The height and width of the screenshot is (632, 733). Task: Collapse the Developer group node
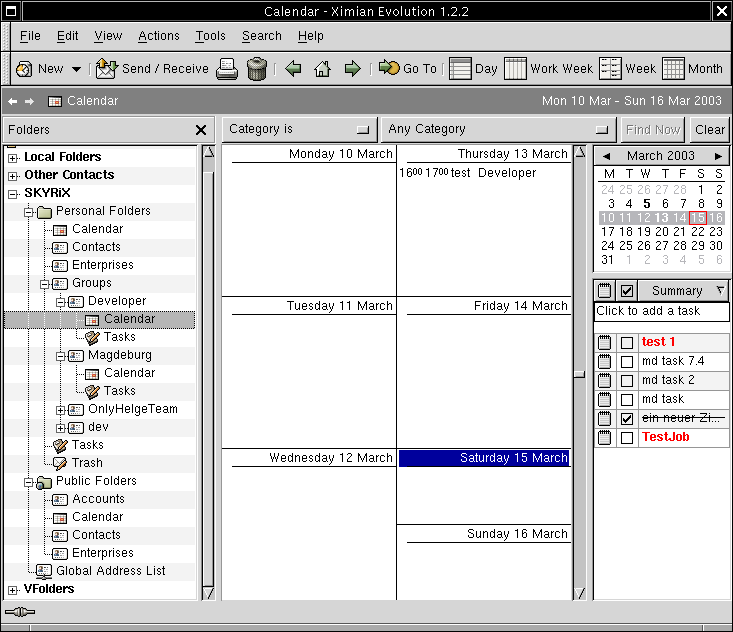tap(61, 302)
